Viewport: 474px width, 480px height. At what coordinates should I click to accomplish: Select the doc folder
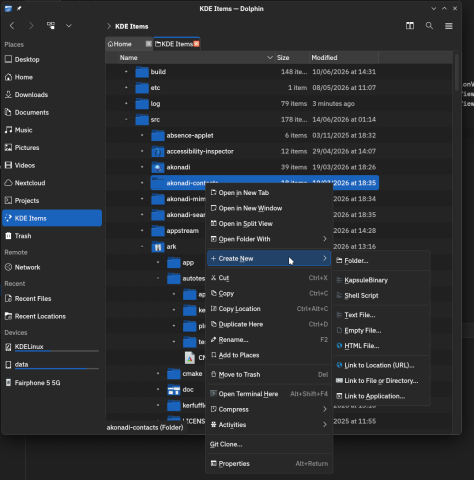(180, 389)
